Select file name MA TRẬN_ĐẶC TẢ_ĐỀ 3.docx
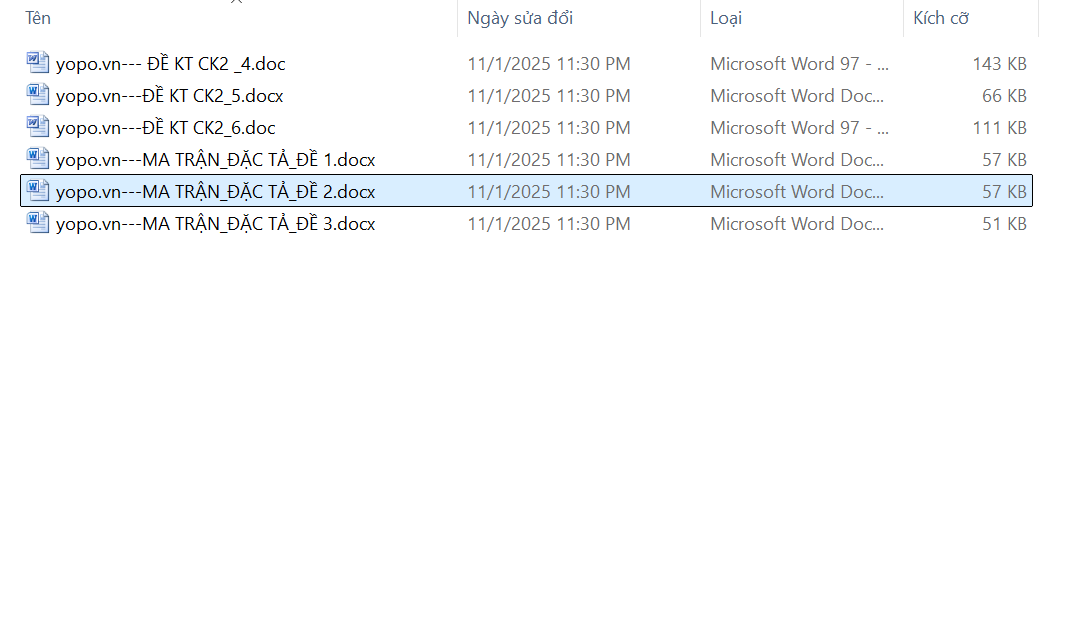The width and height of the screenshot is (1065, 636). click(215, 224)
